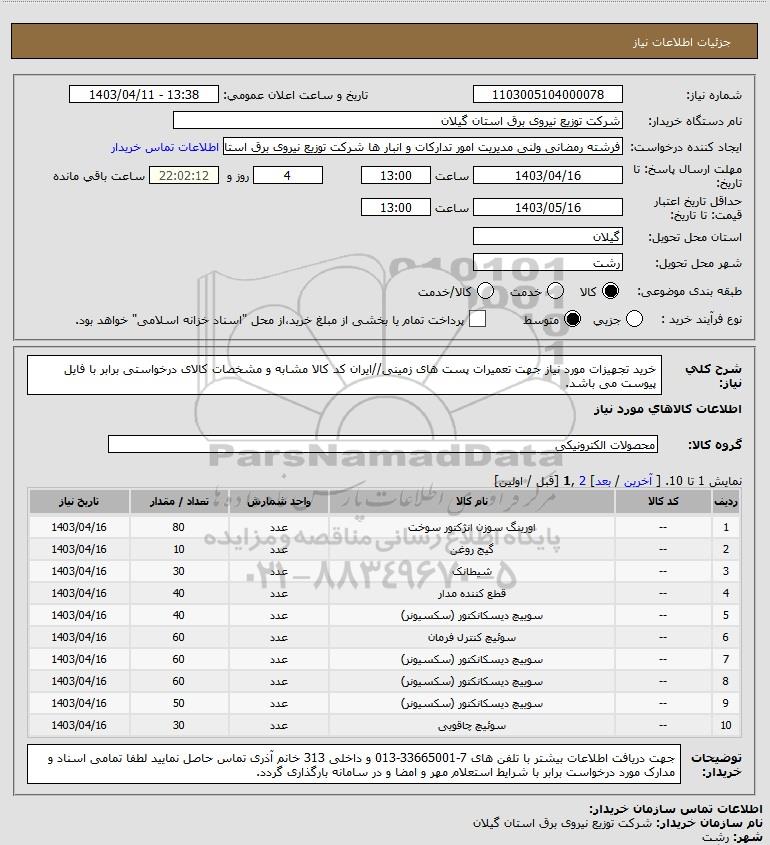Click تاریخ نیاز column header

click(79, 501)
